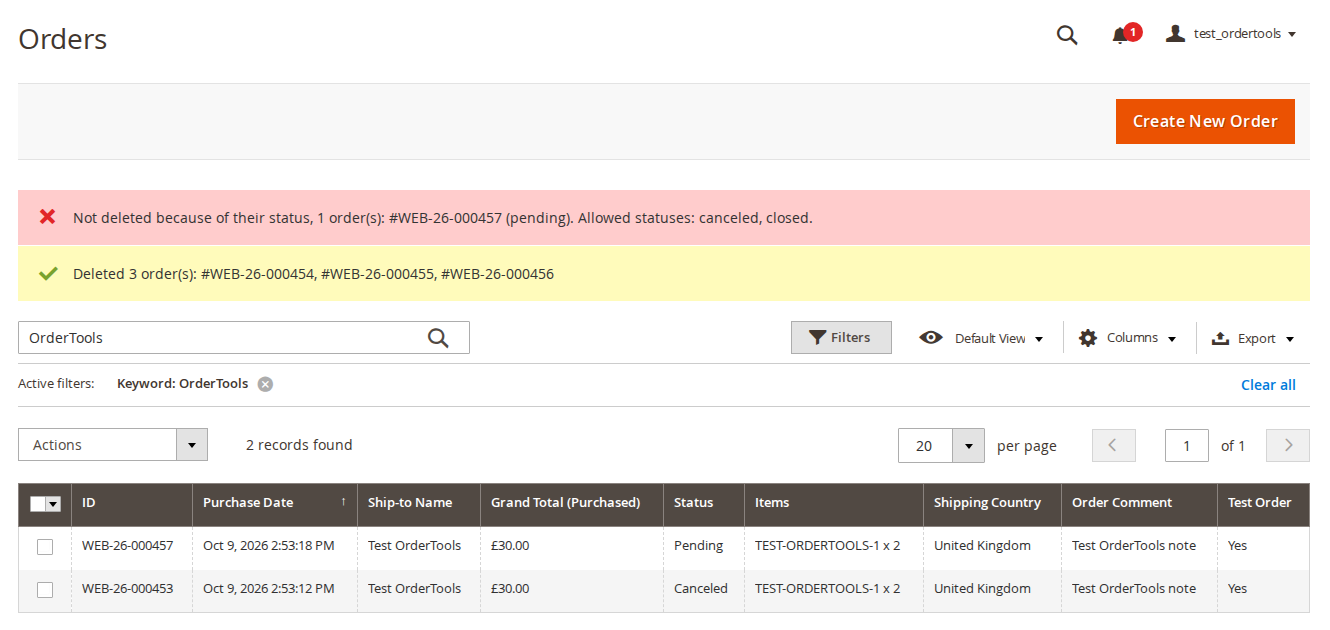Click the Orders page title
This screenshot has height=630, width=1330.
point(63,39)
